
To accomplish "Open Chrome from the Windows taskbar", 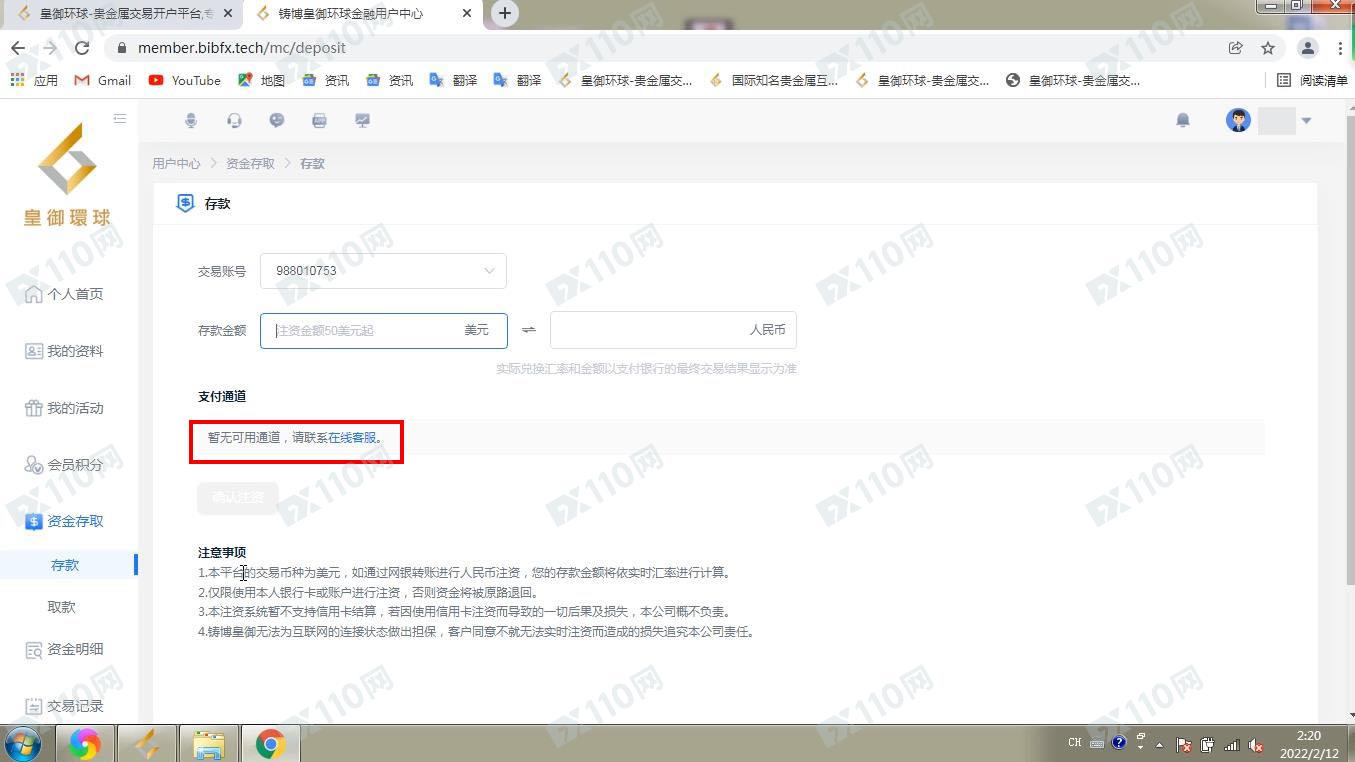I will click(270, 744).
